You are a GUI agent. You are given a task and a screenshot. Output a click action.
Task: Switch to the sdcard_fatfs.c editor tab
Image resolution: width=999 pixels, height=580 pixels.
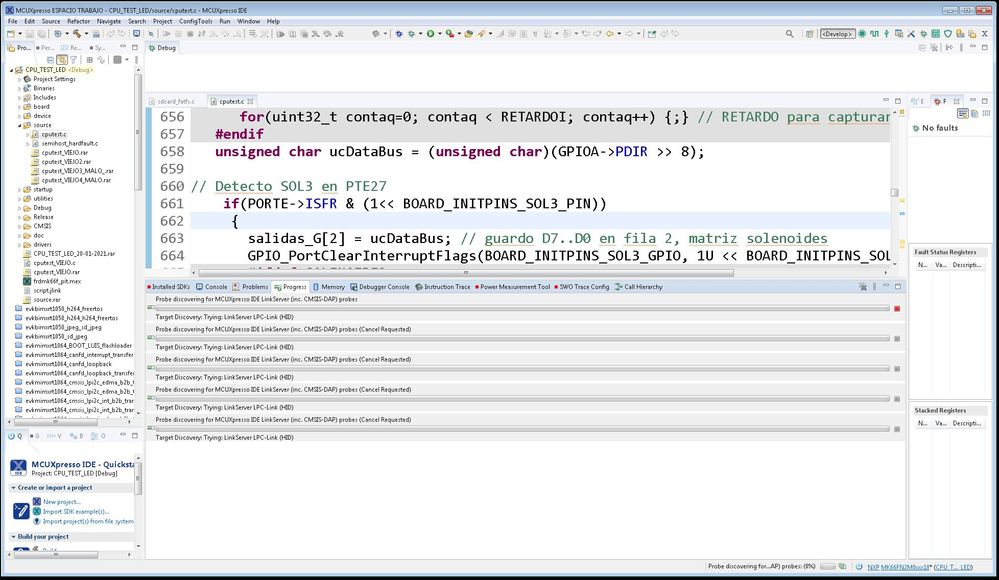(173, 101)
